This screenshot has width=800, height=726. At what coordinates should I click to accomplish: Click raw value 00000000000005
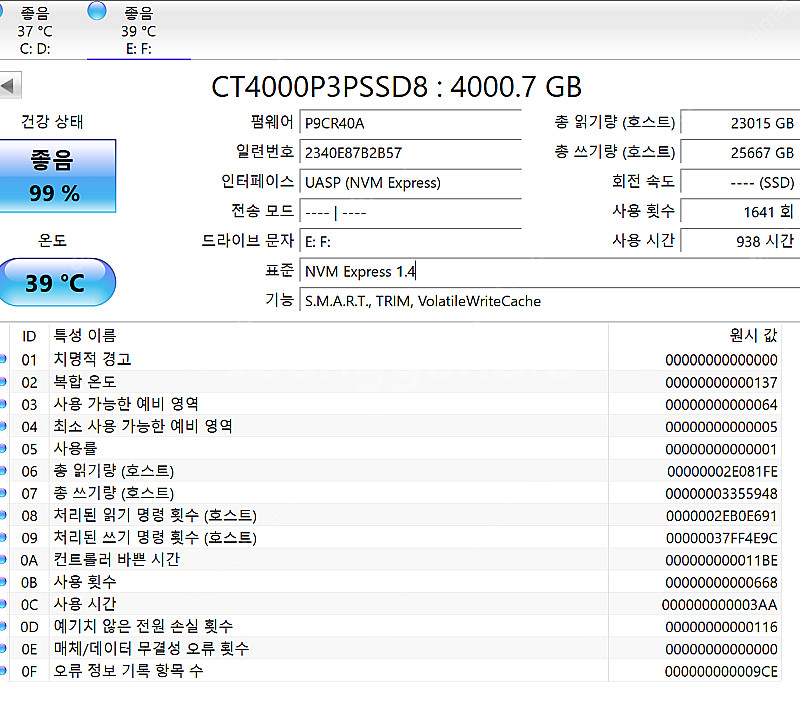coord(721,427)
